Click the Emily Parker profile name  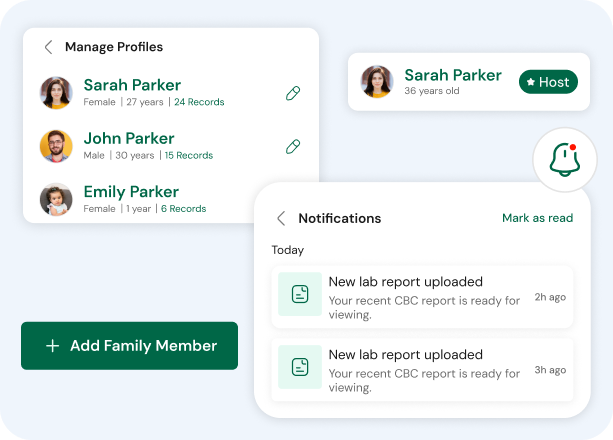(131, 192)
